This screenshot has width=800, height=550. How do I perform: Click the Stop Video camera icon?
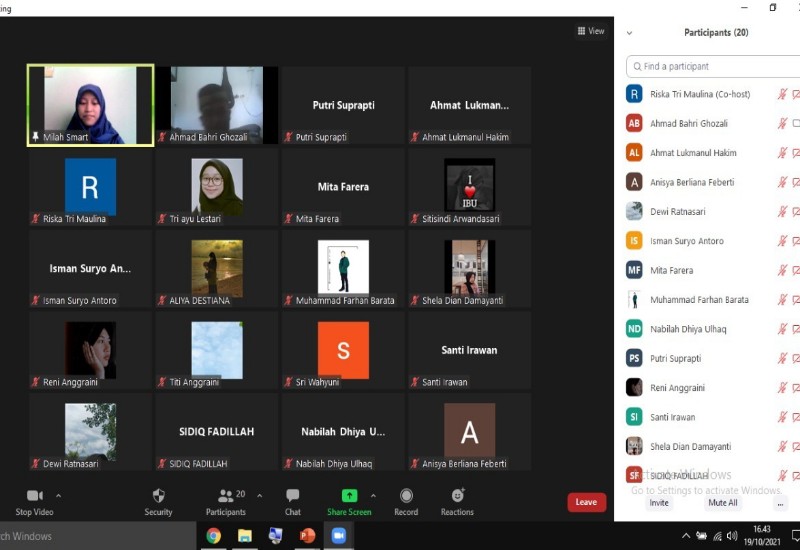[34, 495]
